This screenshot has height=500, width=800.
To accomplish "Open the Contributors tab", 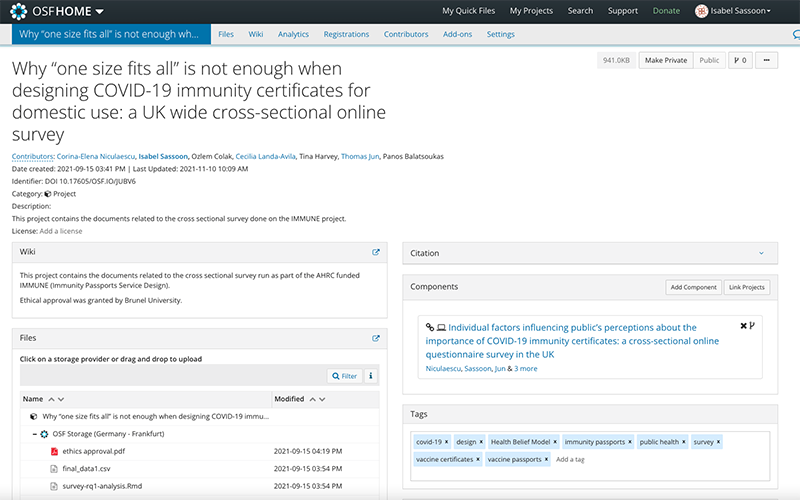I will coord(406,34).
